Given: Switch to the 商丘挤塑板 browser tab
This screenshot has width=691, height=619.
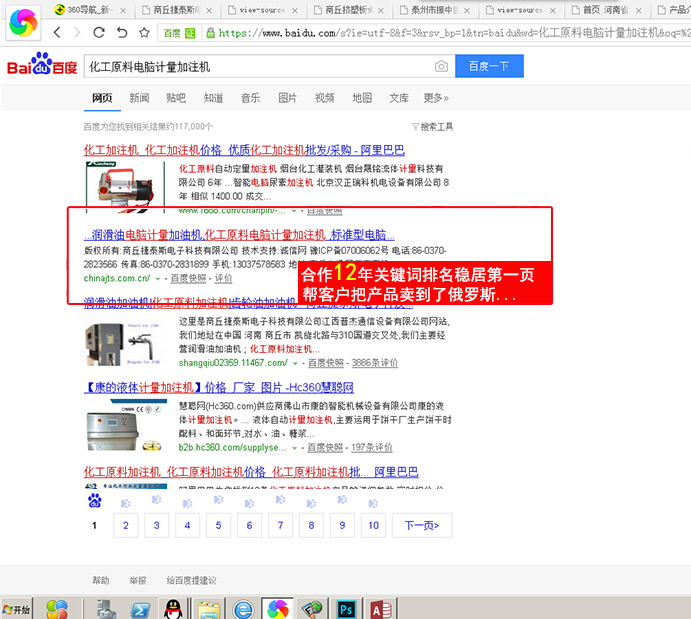Looking at the screenshot, I should [x=348, y=10].
